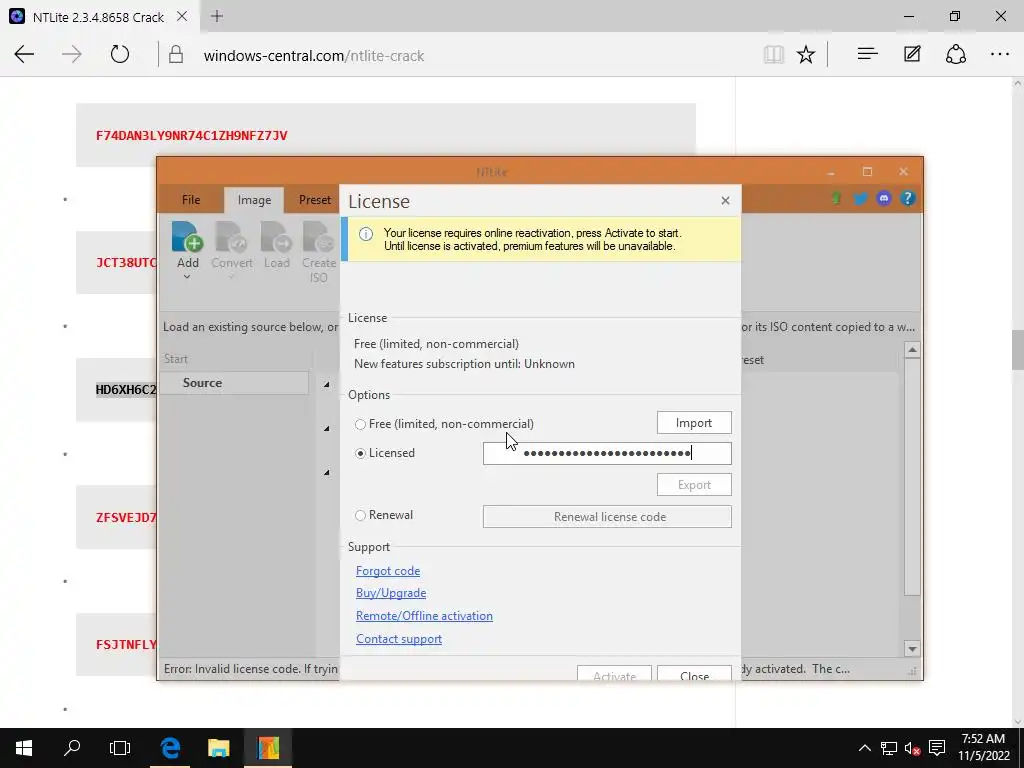Add page to favorites with the star
The height and width of the screenshot is (768, 1024).
[x=806, y=54]
